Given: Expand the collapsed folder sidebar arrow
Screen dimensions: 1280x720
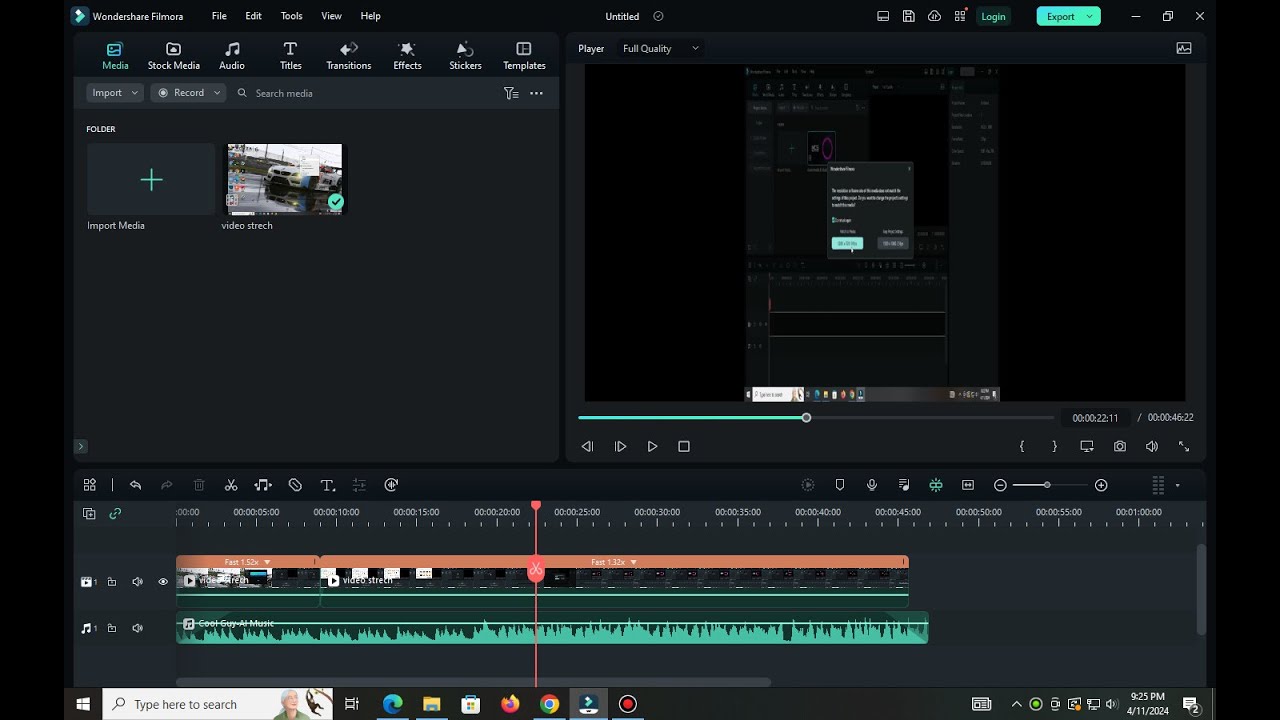Looking at the screenshot, I should [x=81, y=446].
